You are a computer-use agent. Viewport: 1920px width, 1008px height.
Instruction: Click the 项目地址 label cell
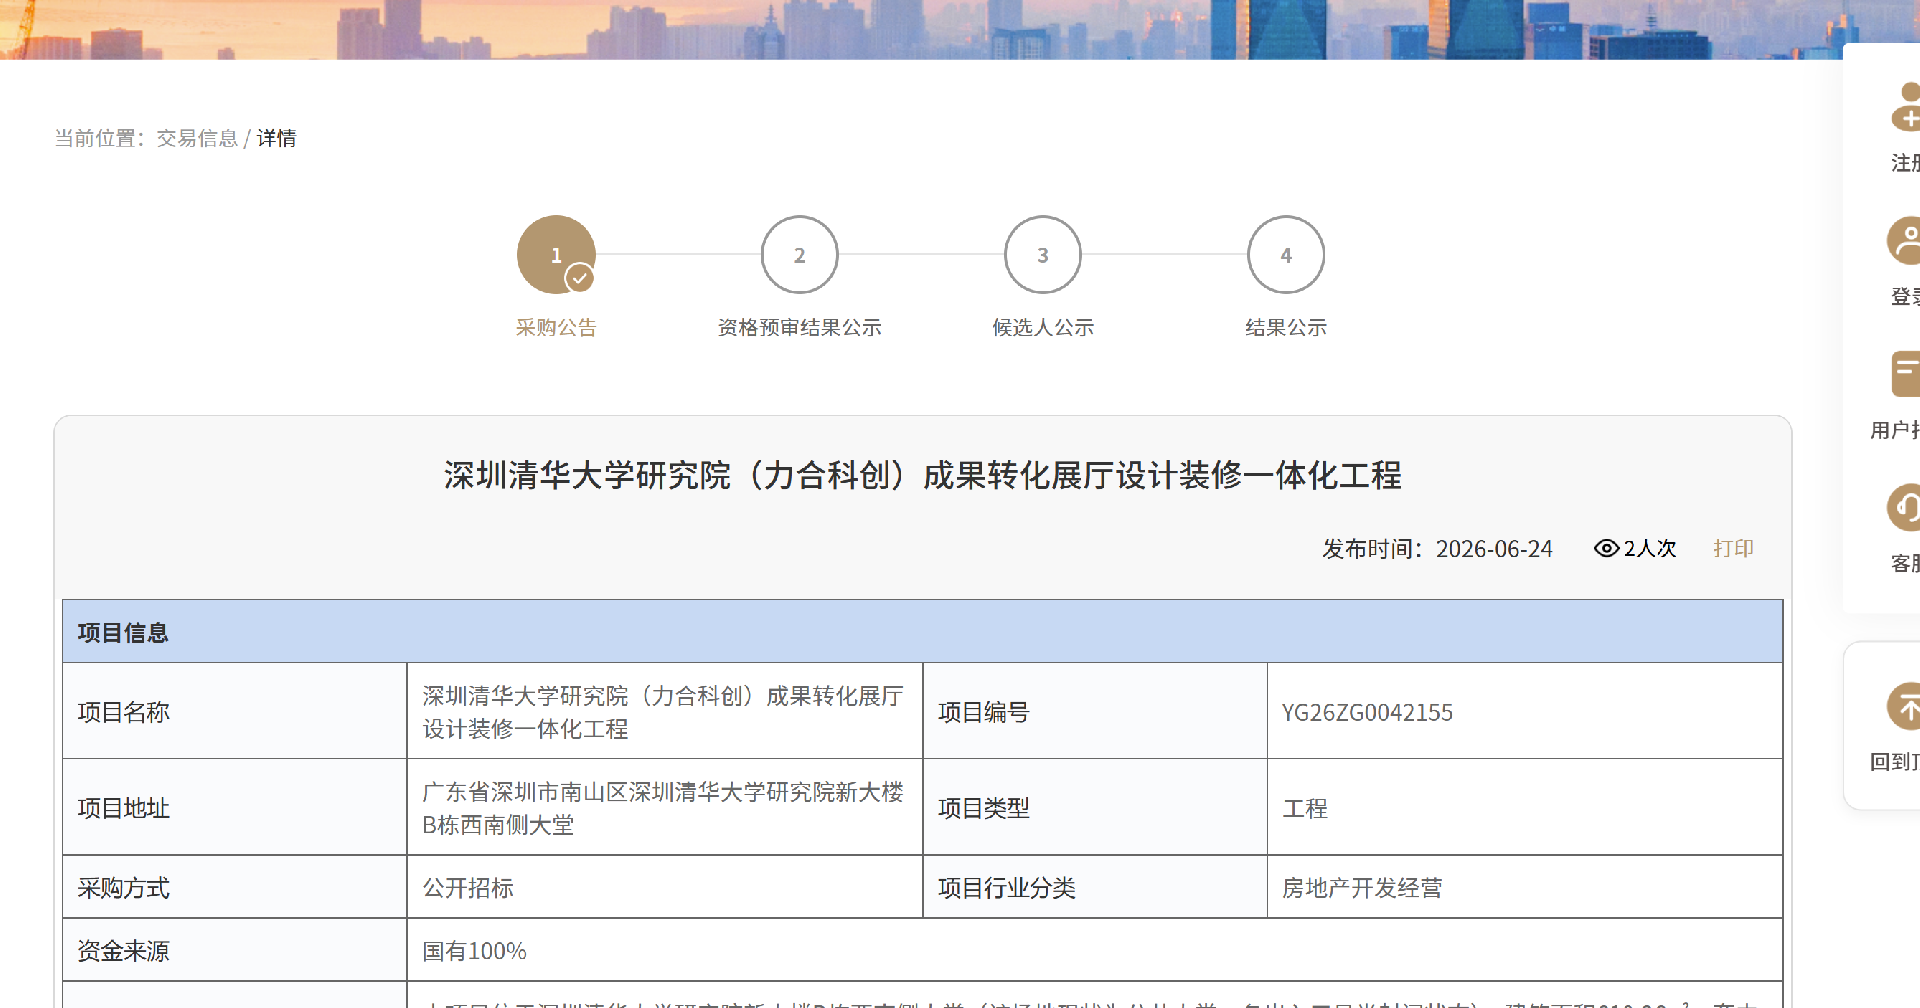pyautogui.click(x=235, y=807)
